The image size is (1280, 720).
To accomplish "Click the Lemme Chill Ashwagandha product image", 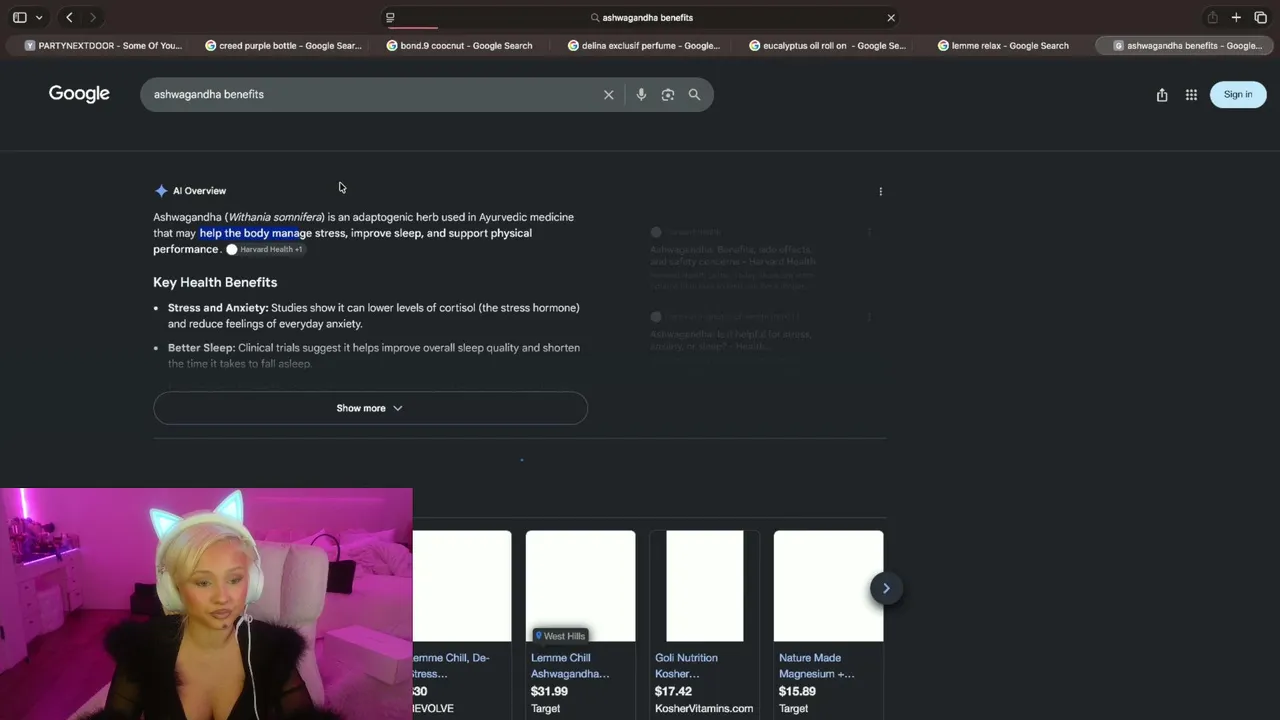I will coord(581,586).
